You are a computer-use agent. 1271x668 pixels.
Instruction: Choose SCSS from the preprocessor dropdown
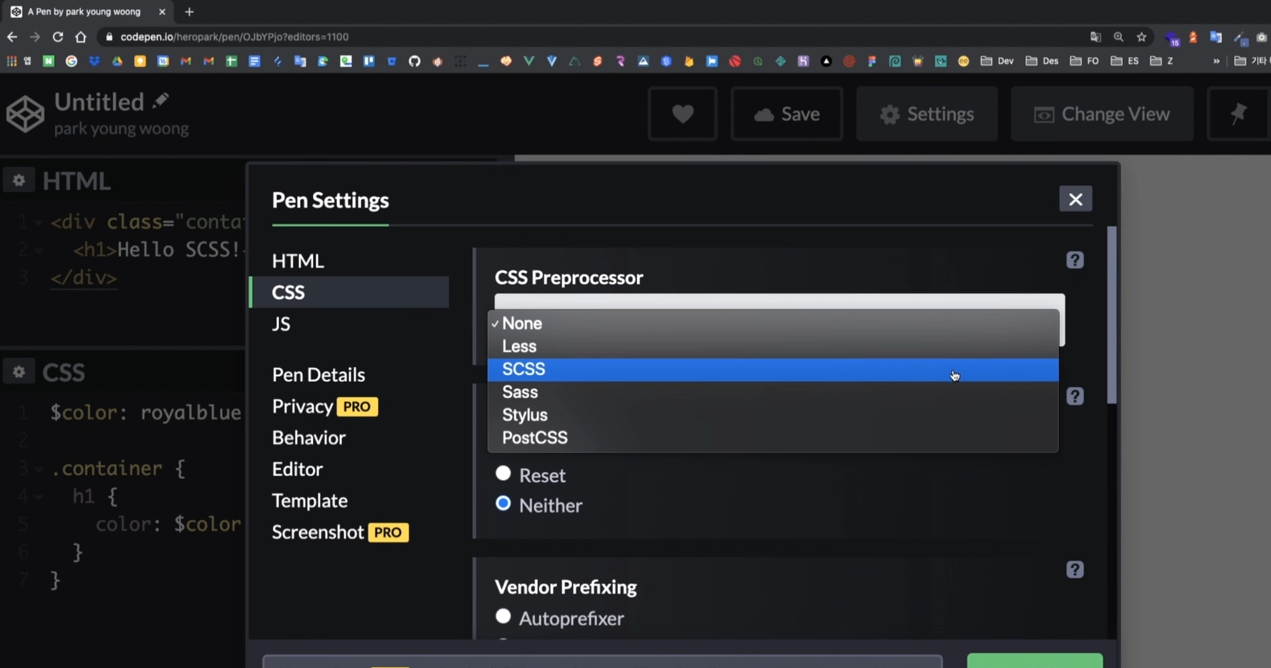772,369
